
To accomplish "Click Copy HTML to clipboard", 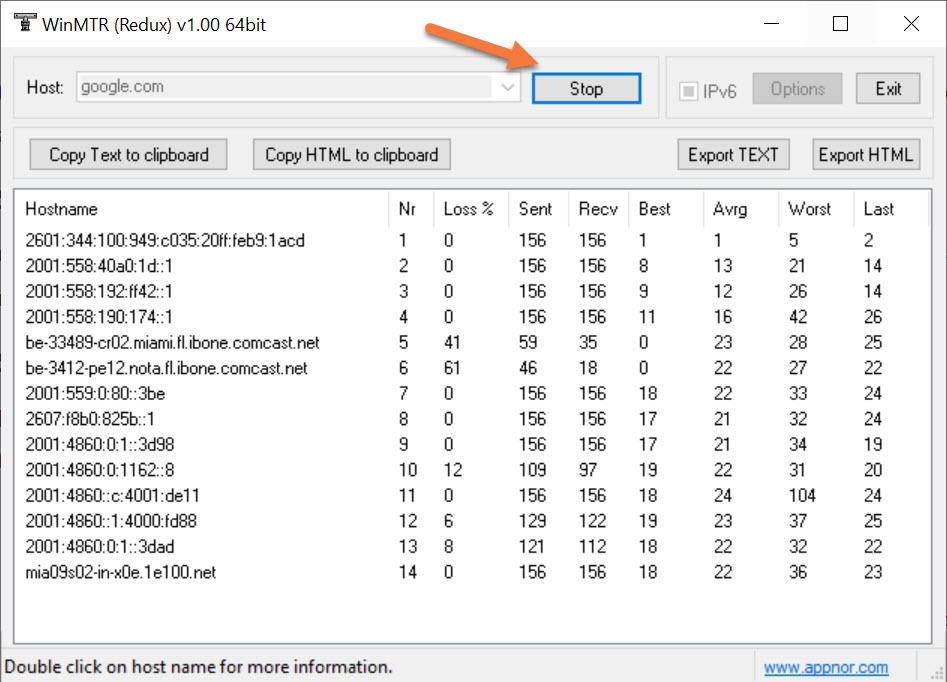I will pyautogui.click(x=351, y=154).
